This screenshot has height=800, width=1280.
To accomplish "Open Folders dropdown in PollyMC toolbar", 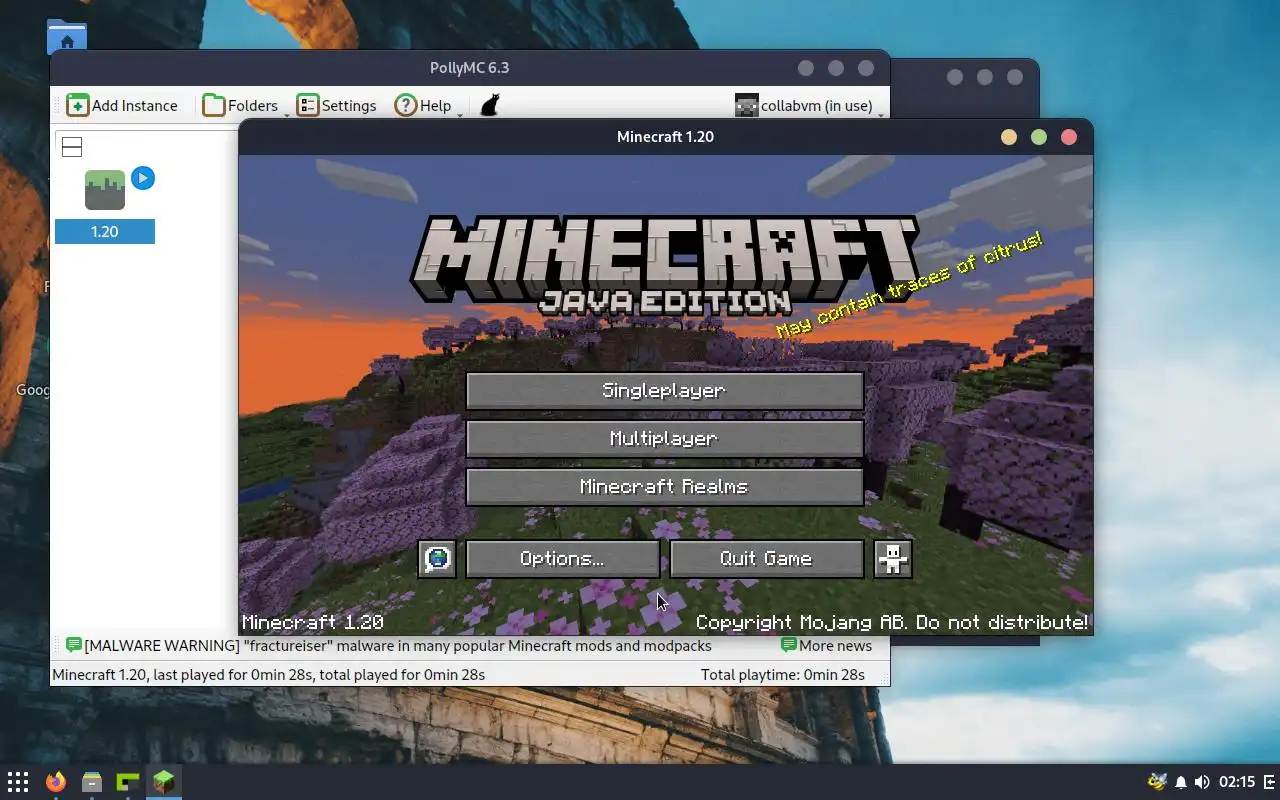I will click(x=241, y=105).
